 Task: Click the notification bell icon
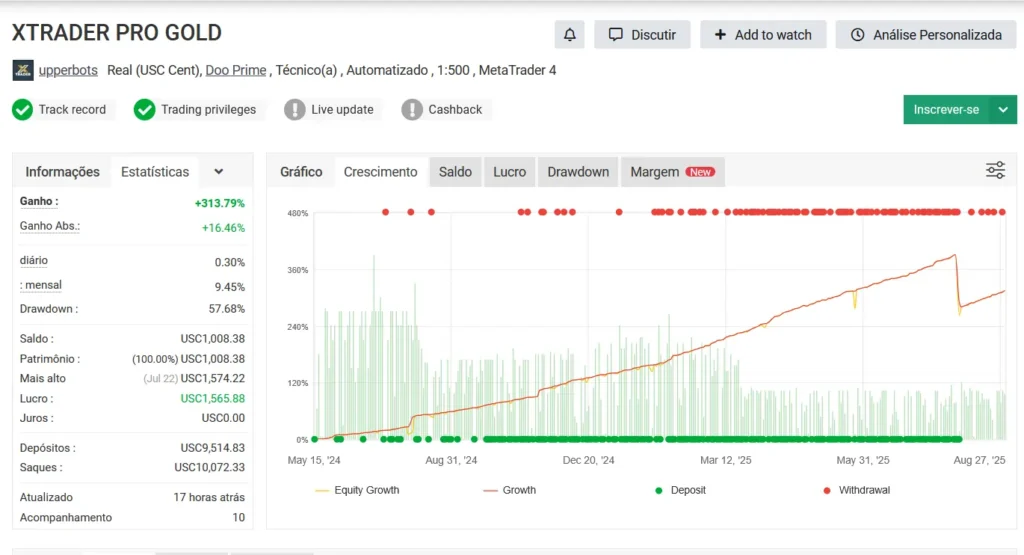pos(569,35)
